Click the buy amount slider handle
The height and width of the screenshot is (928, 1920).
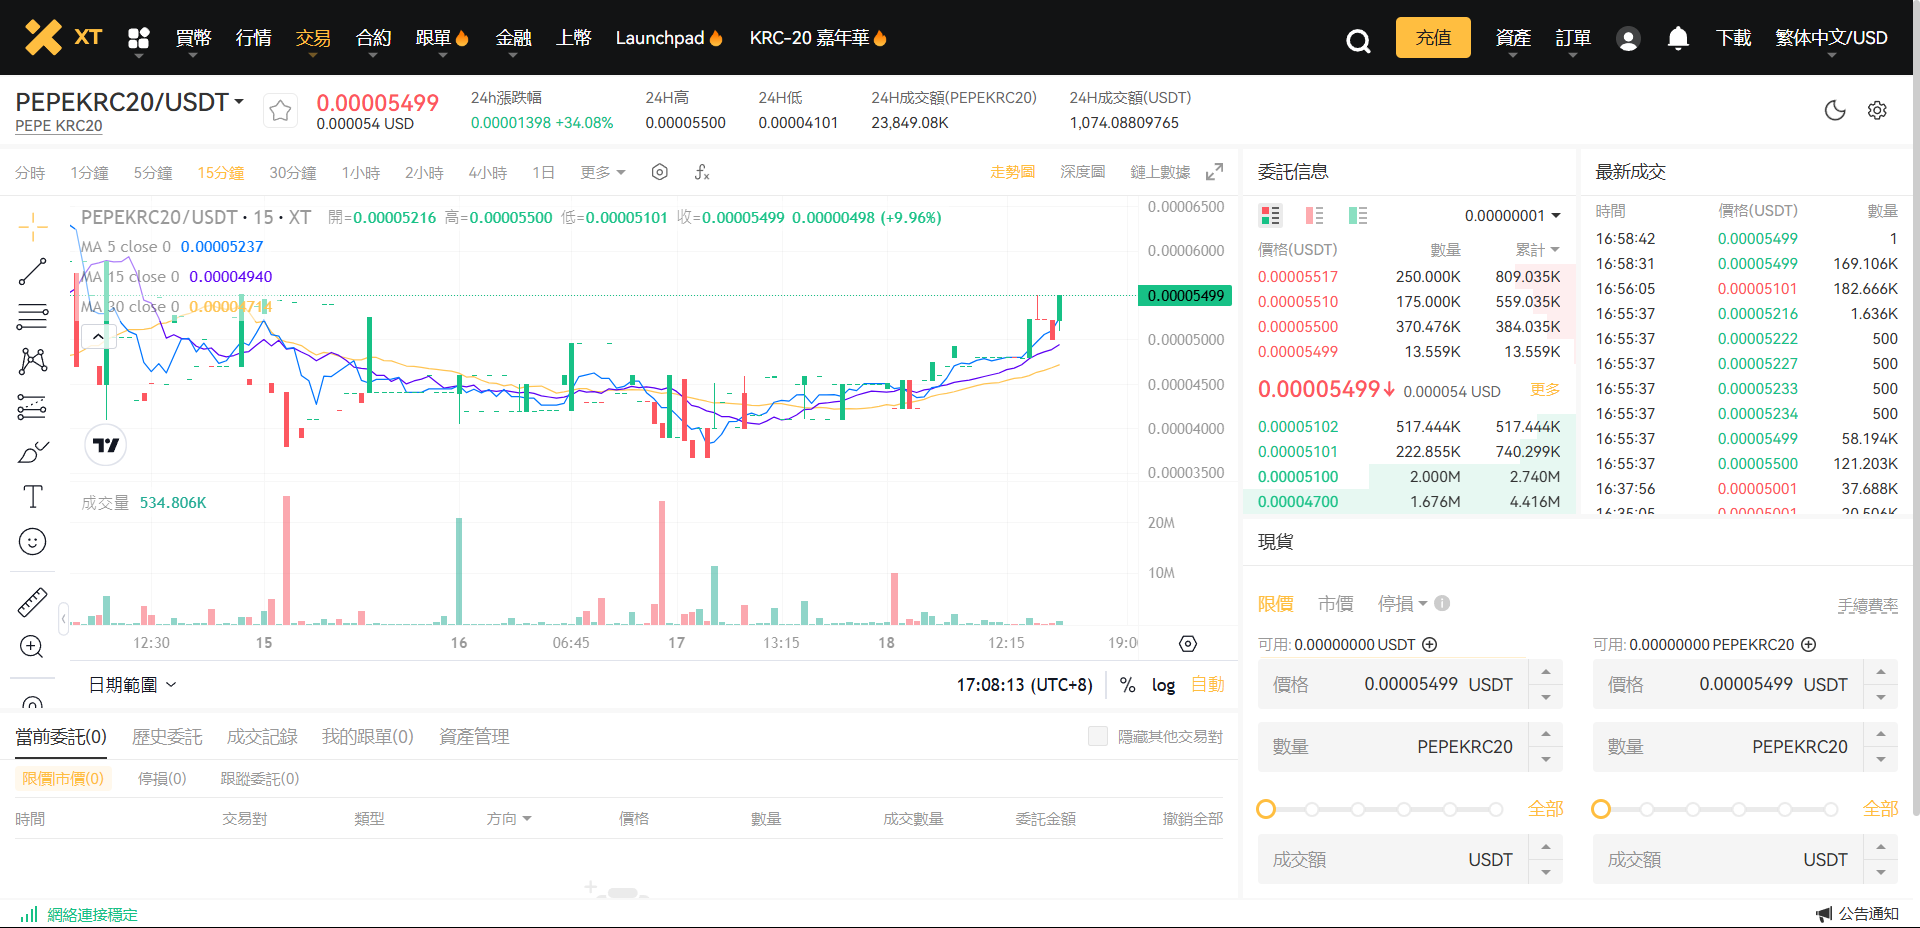coord(1266,809)
